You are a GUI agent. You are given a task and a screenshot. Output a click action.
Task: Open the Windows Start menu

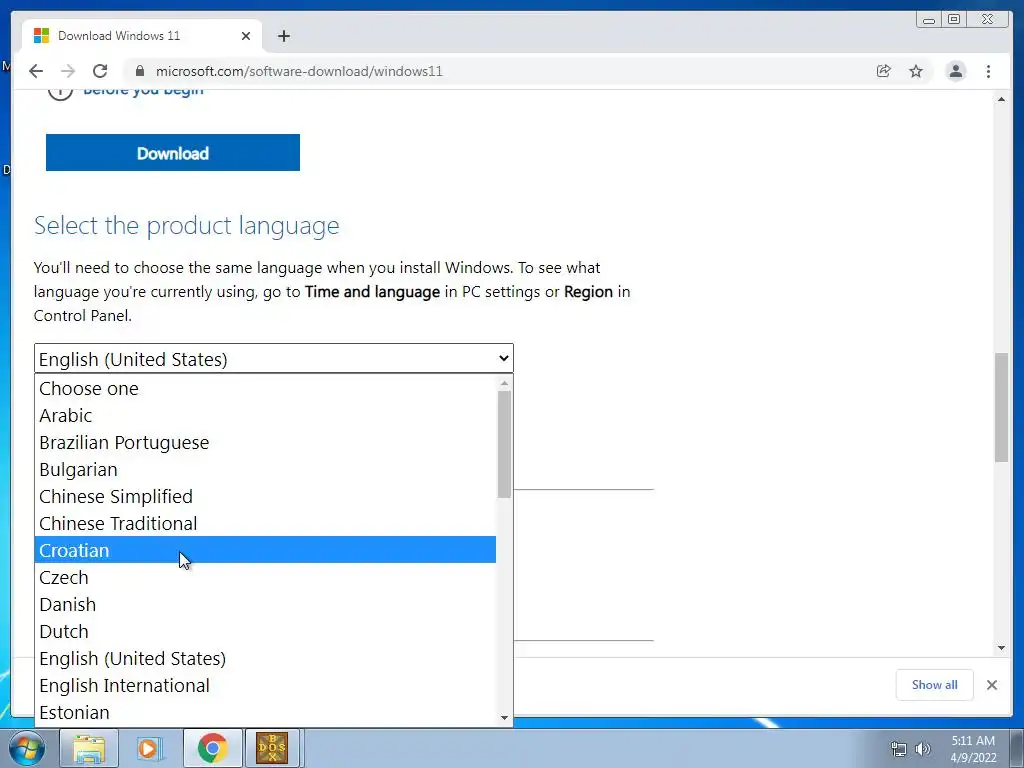[x=26, y=748]
